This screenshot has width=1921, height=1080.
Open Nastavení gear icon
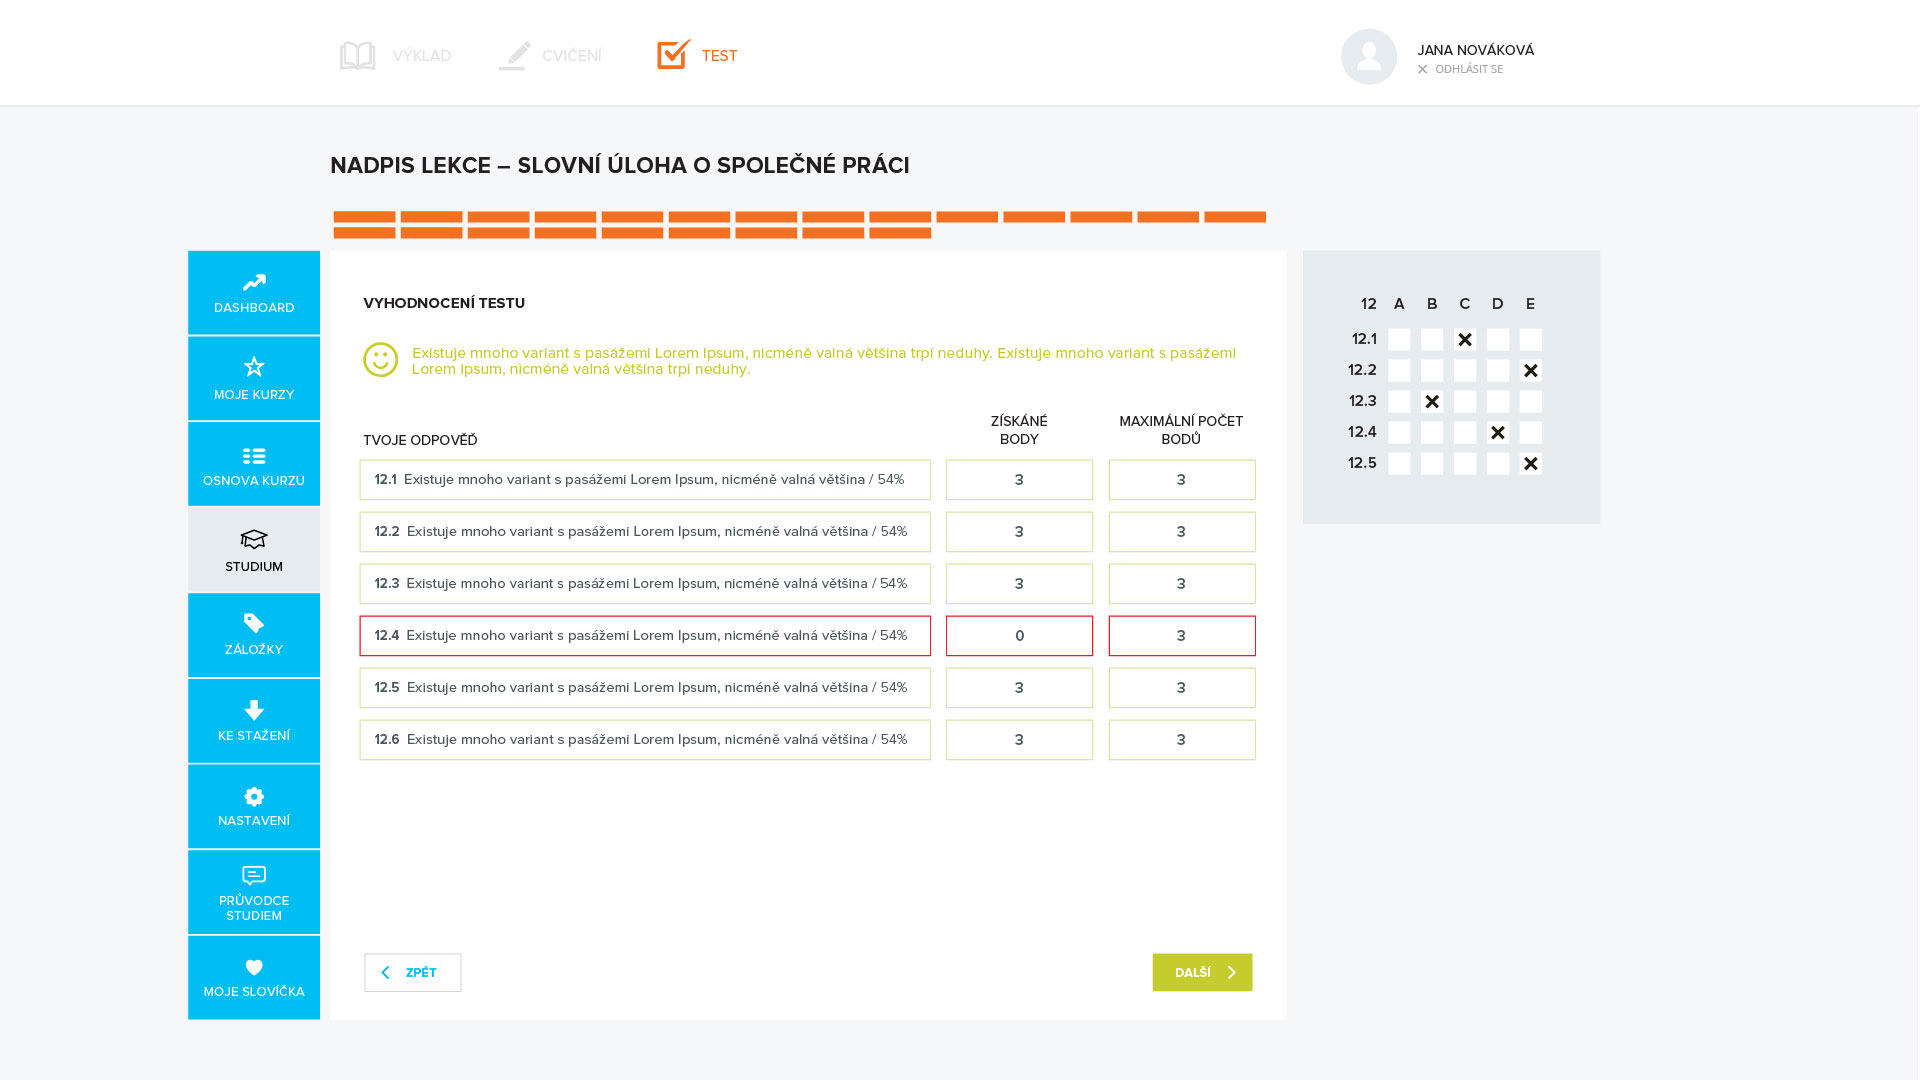[x=254, y=797]
